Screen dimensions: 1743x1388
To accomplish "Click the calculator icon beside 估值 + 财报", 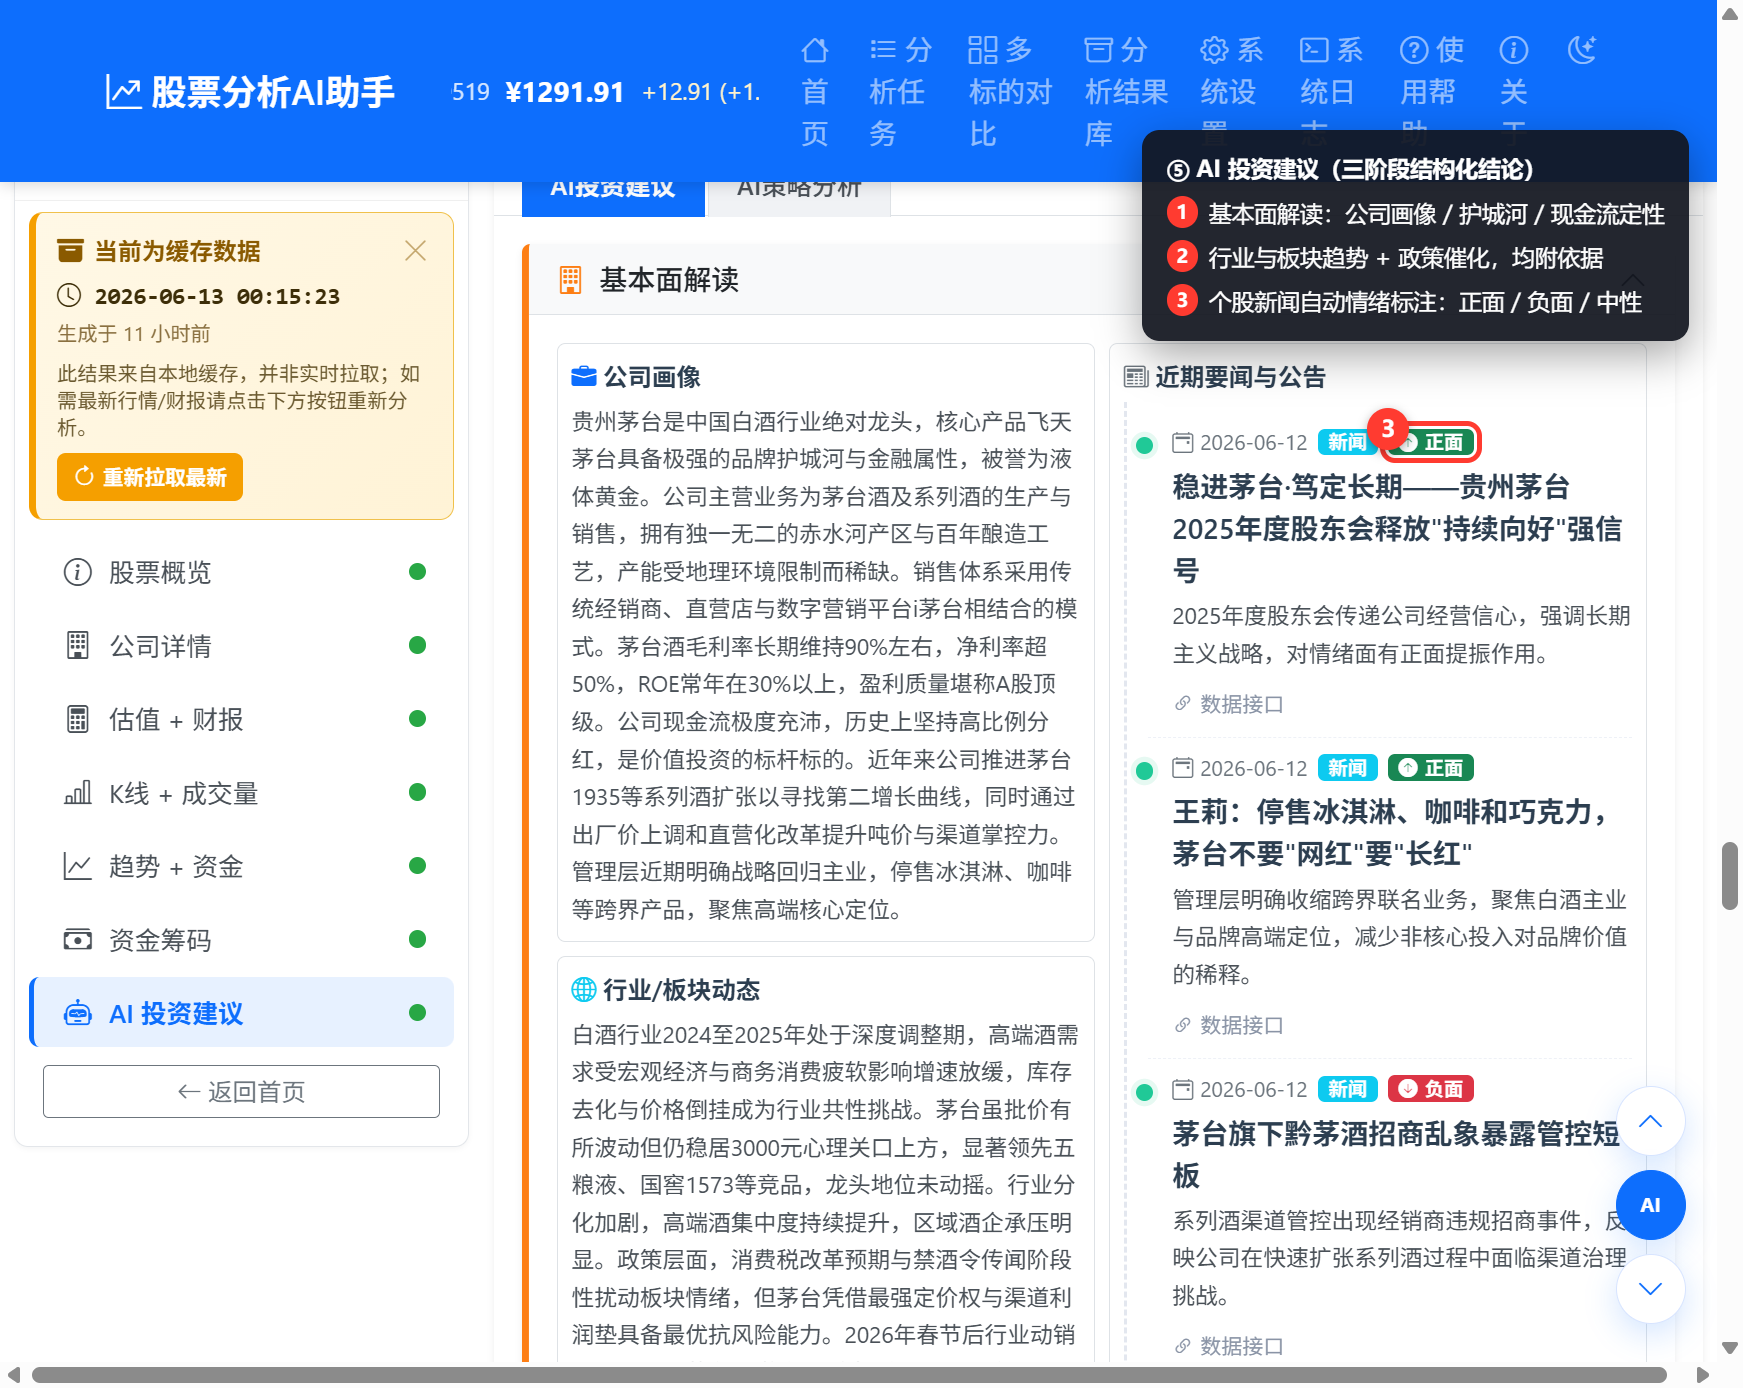I will tap(77, 719).
